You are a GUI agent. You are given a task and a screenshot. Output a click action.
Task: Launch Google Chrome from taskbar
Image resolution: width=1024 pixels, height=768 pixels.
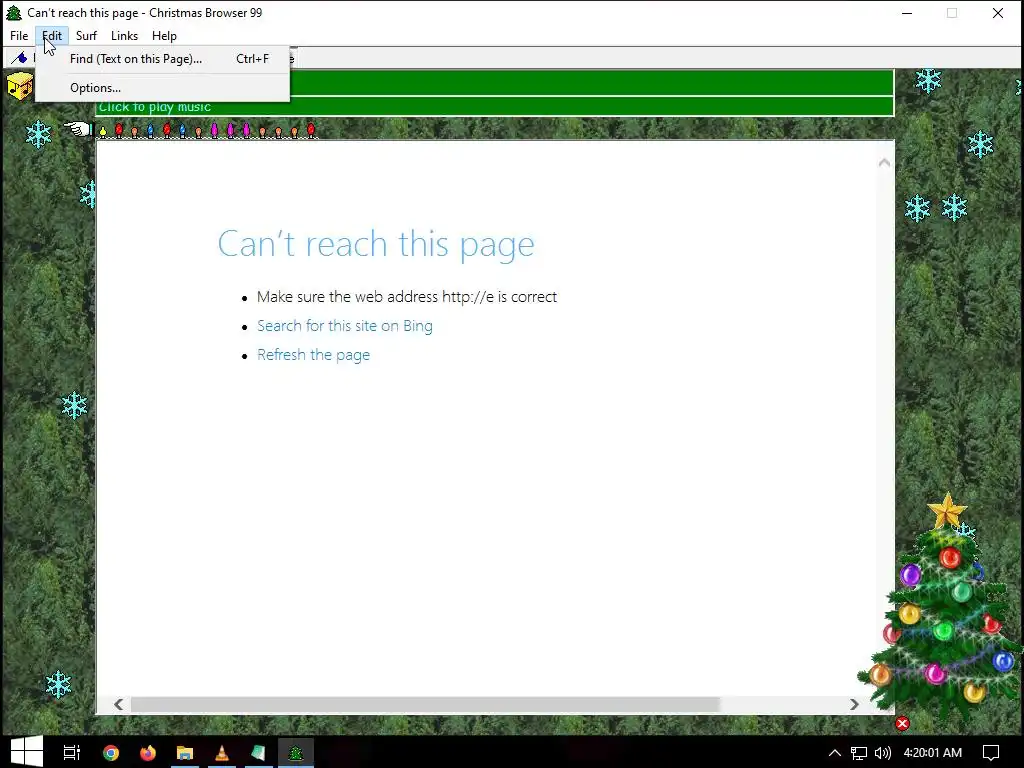[111, 752]
